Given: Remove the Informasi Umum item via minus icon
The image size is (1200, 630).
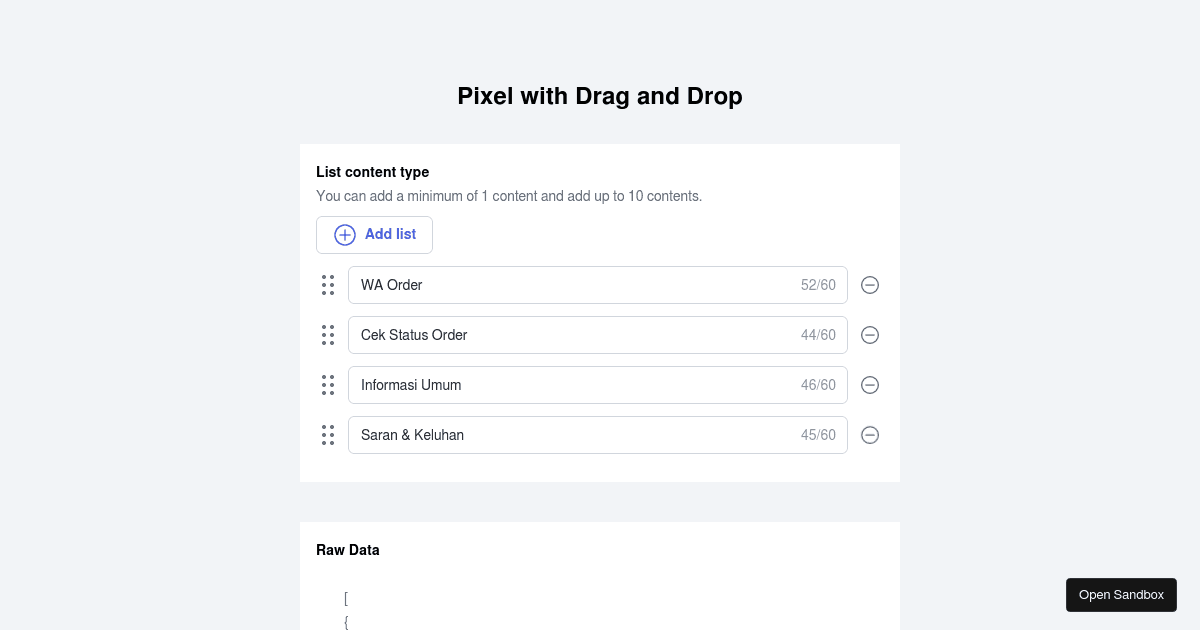Looking at the screenshot, I should click(870, 385).
